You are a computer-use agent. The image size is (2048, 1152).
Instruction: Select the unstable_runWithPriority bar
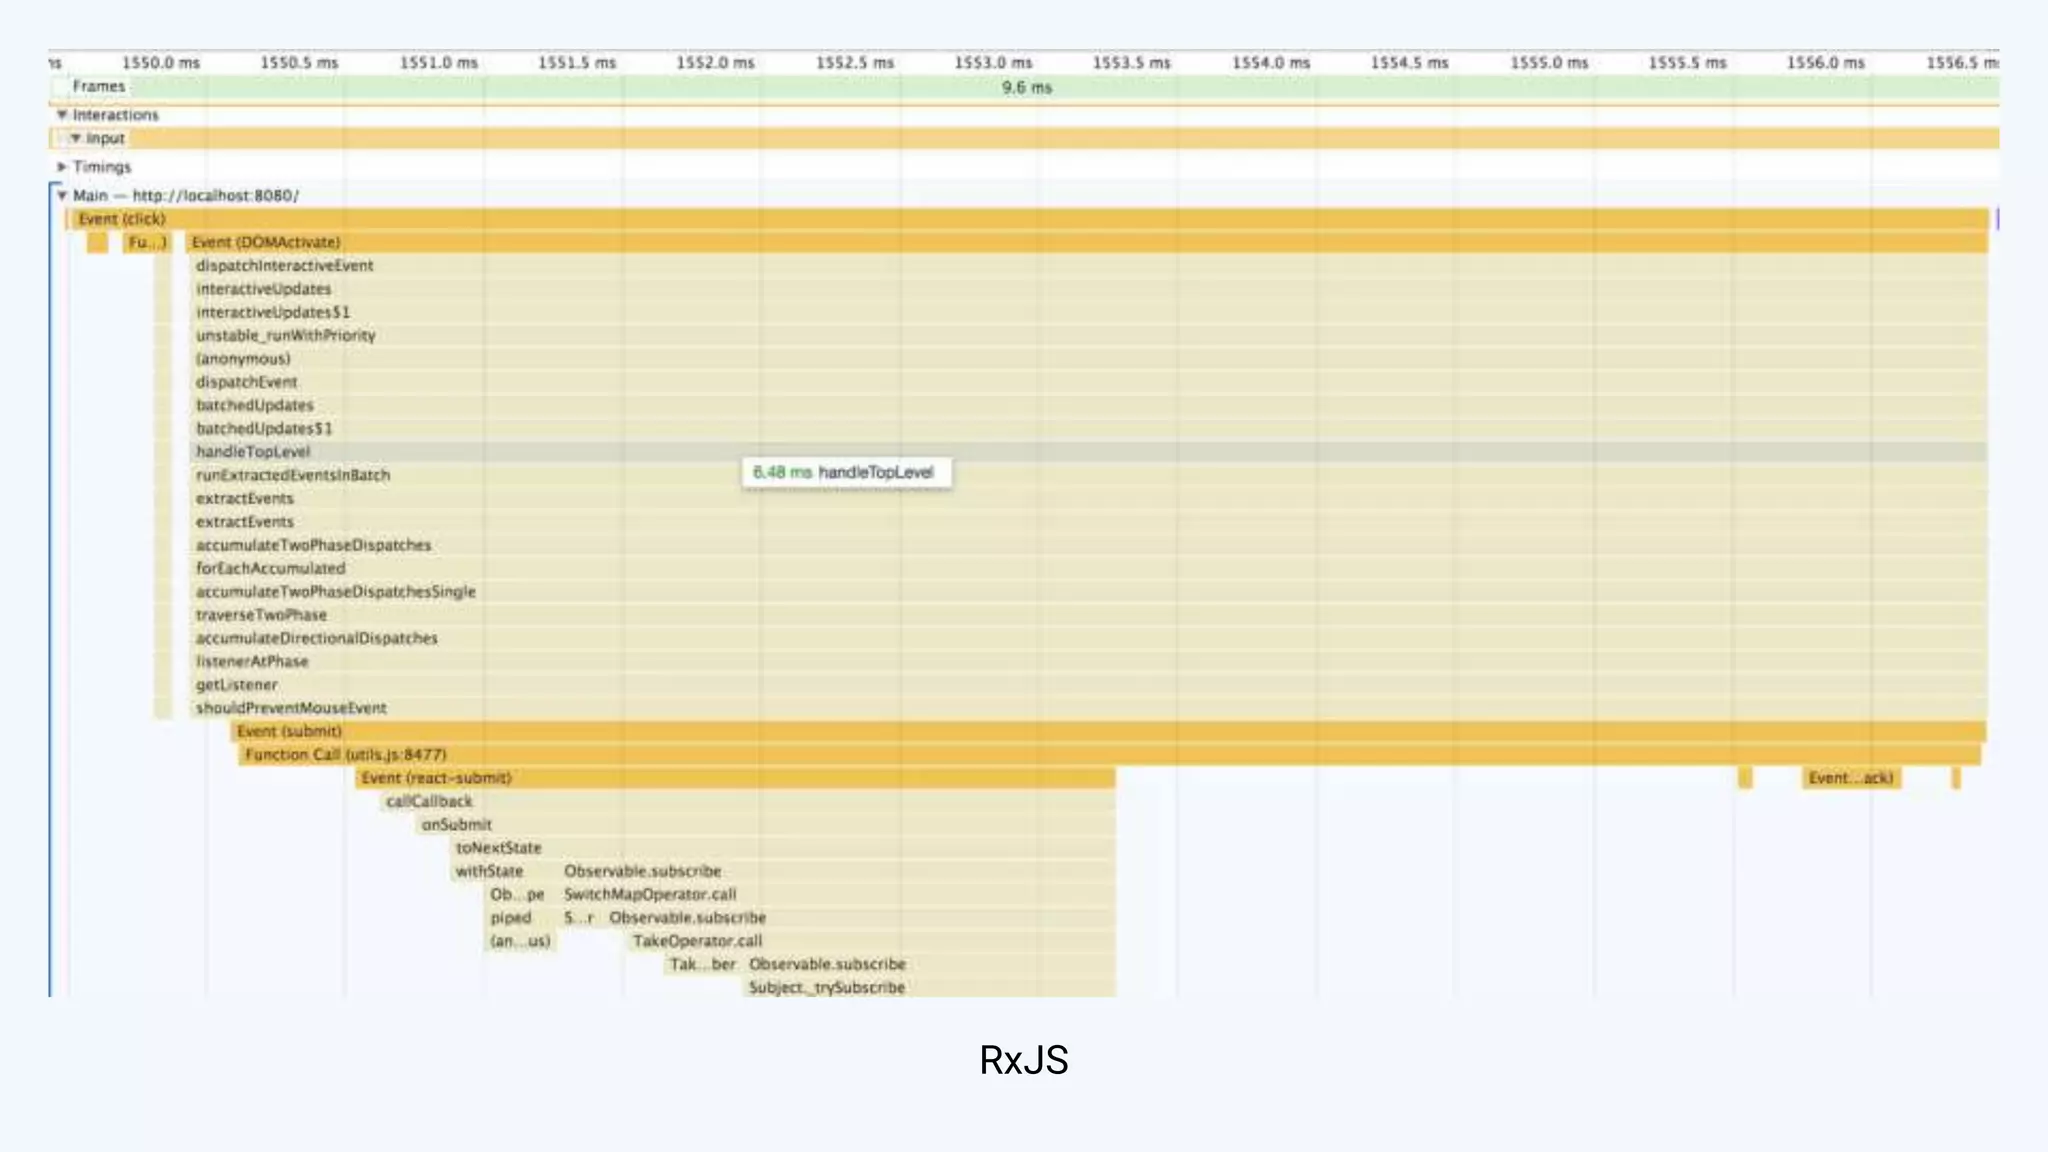1088,335
